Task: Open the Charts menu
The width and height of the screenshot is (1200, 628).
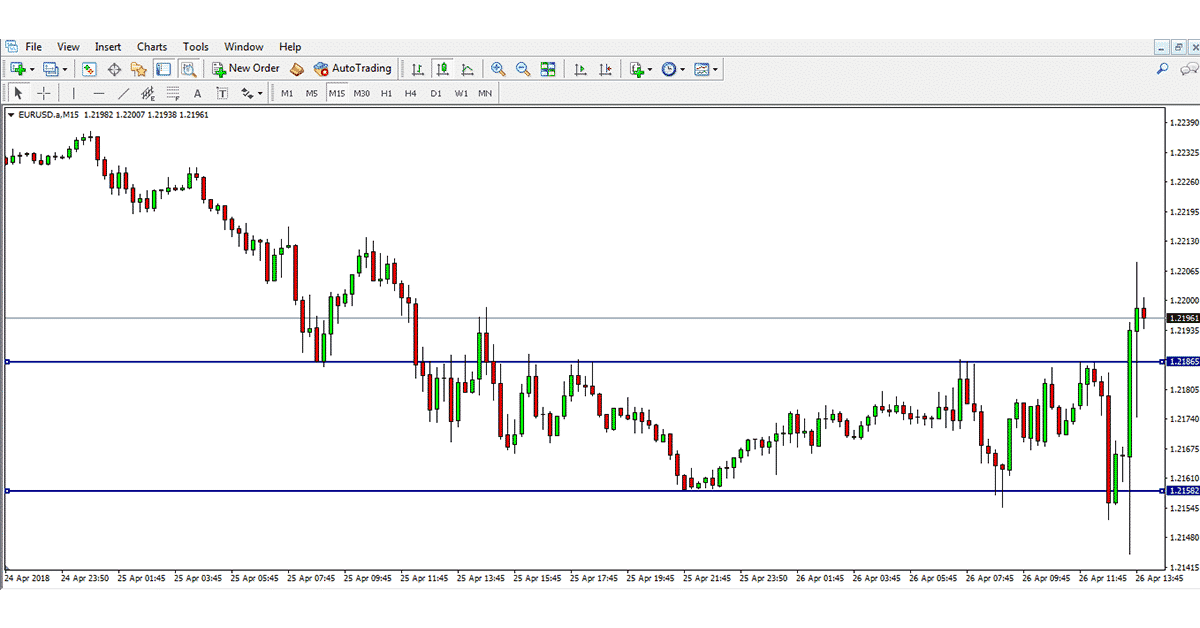Action: (151, 46)
